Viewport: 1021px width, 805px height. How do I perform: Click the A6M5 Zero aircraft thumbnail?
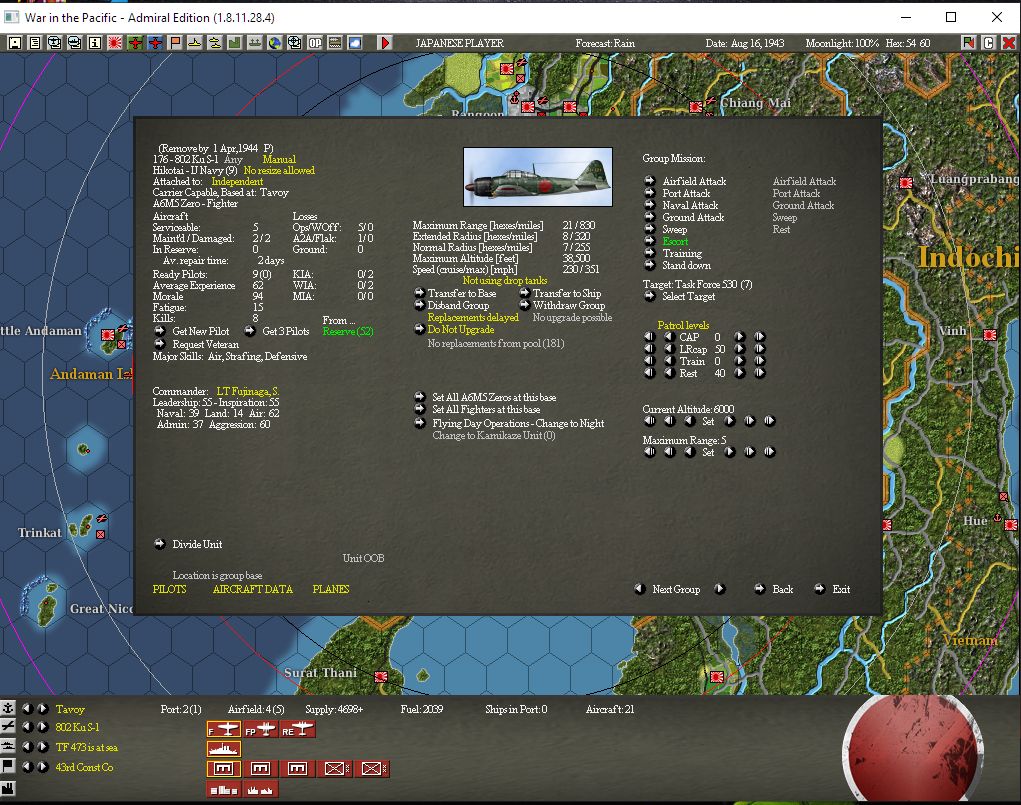tap(538, 177)
